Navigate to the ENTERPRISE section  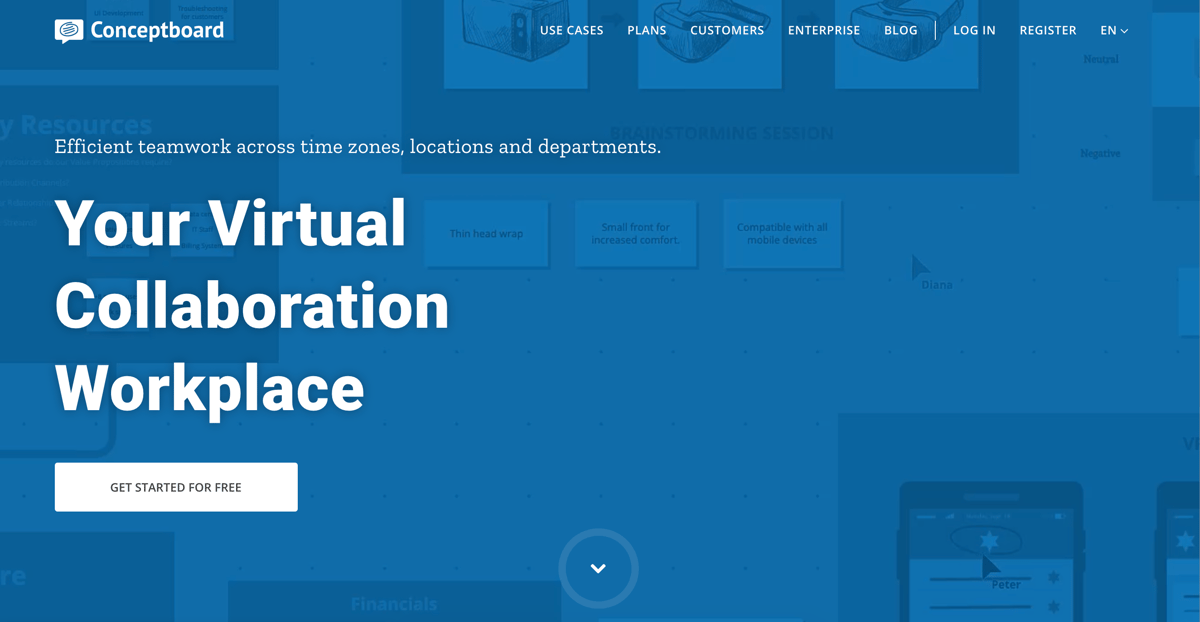click(824, 30)
